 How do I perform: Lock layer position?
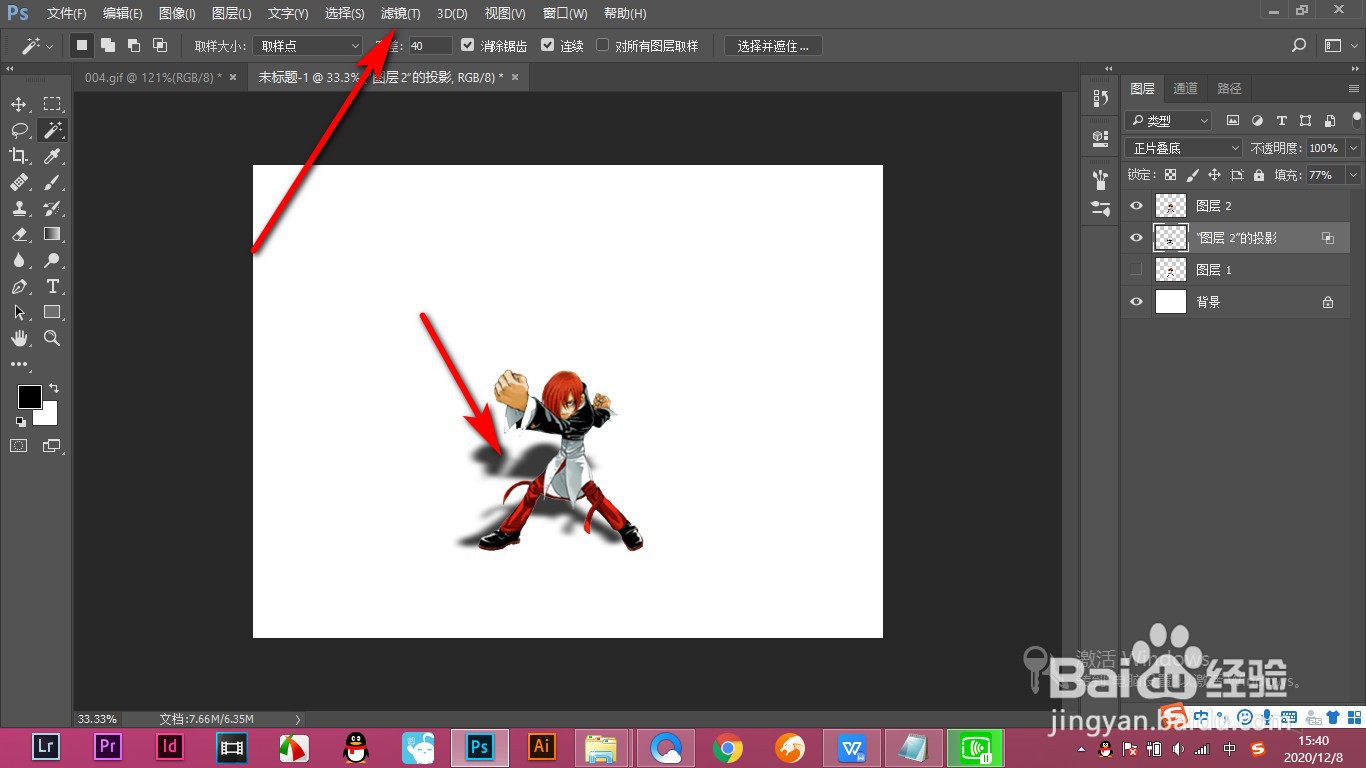1214,175
